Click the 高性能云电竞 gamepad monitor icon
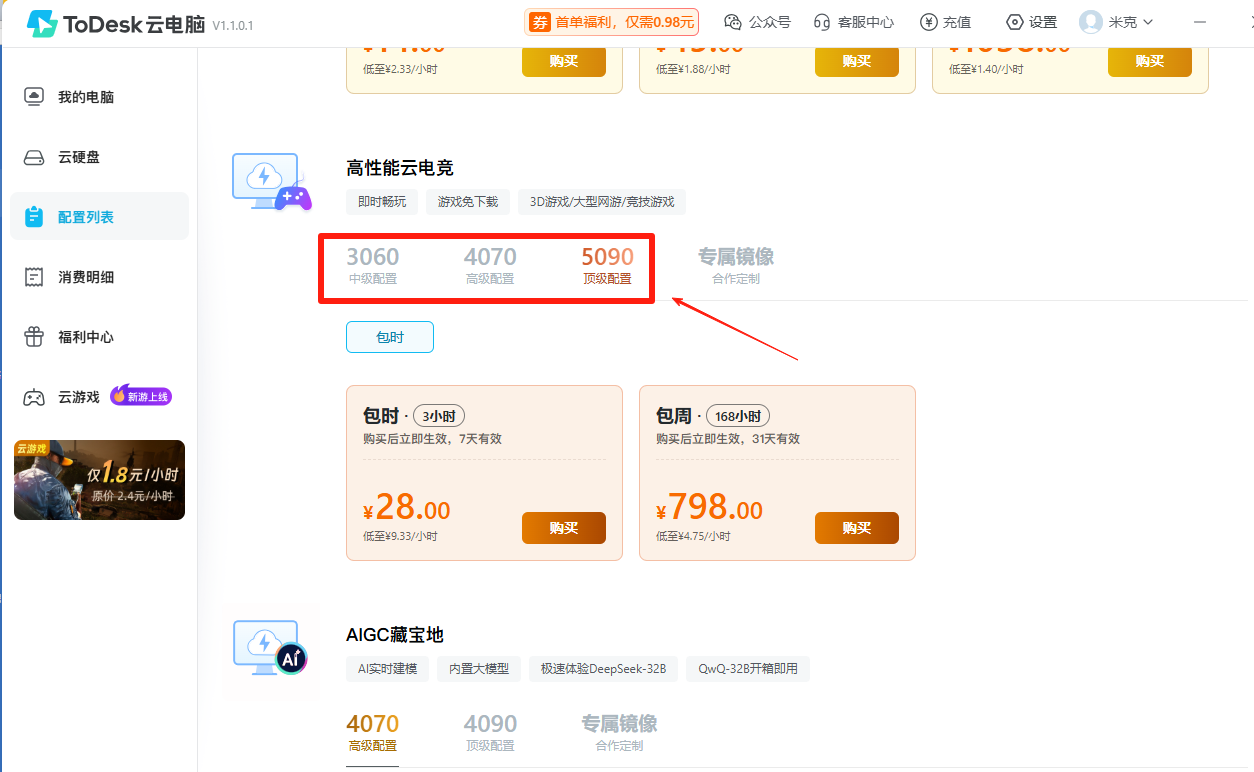 (271, 182)
